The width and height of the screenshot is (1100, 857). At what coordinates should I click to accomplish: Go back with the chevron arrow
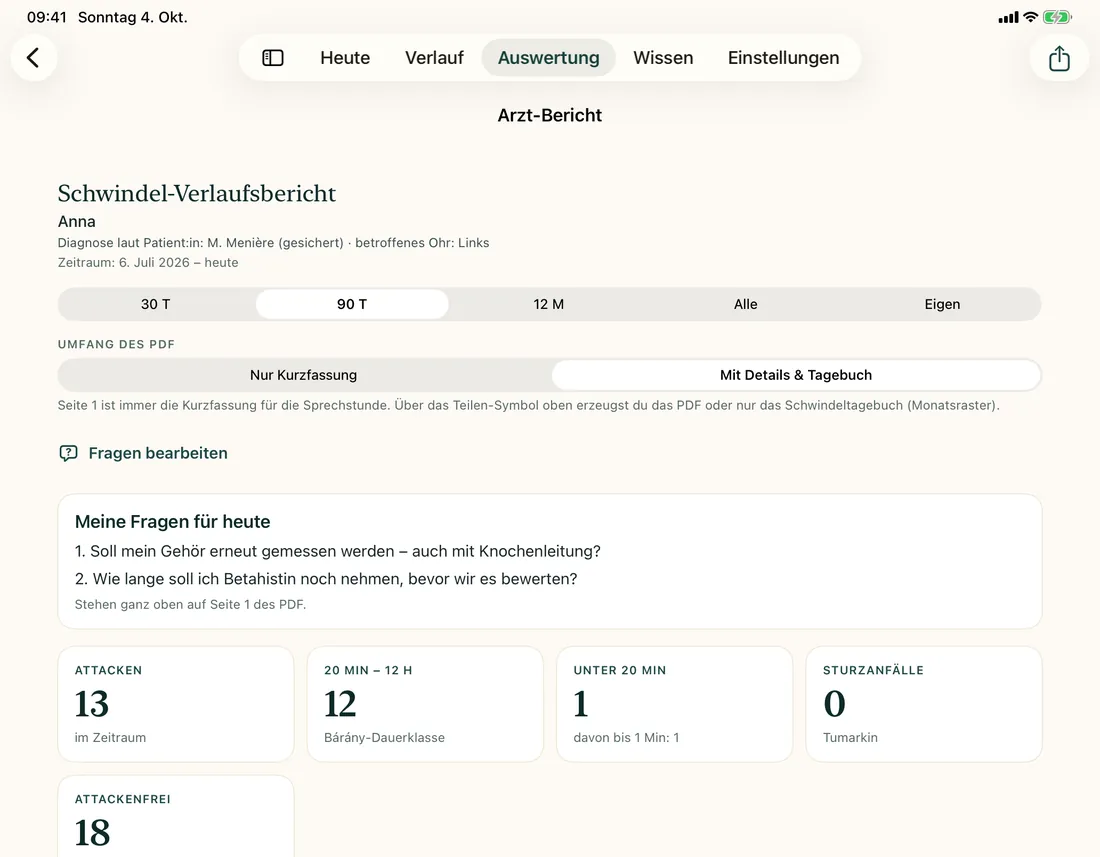(x=33, y=58)
